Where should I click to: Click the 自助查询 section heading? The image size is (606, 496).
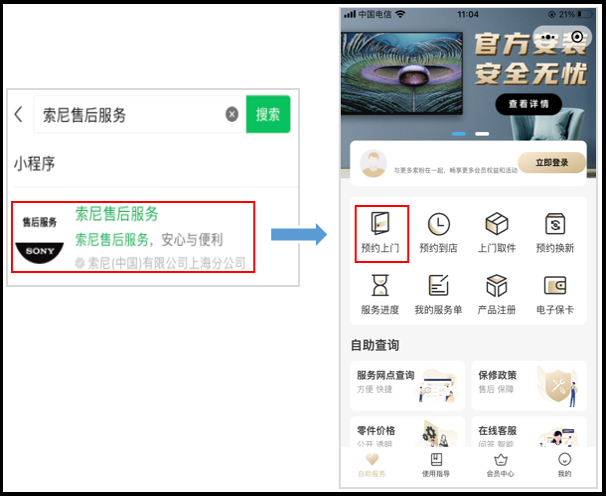click(x=375, y=345)
